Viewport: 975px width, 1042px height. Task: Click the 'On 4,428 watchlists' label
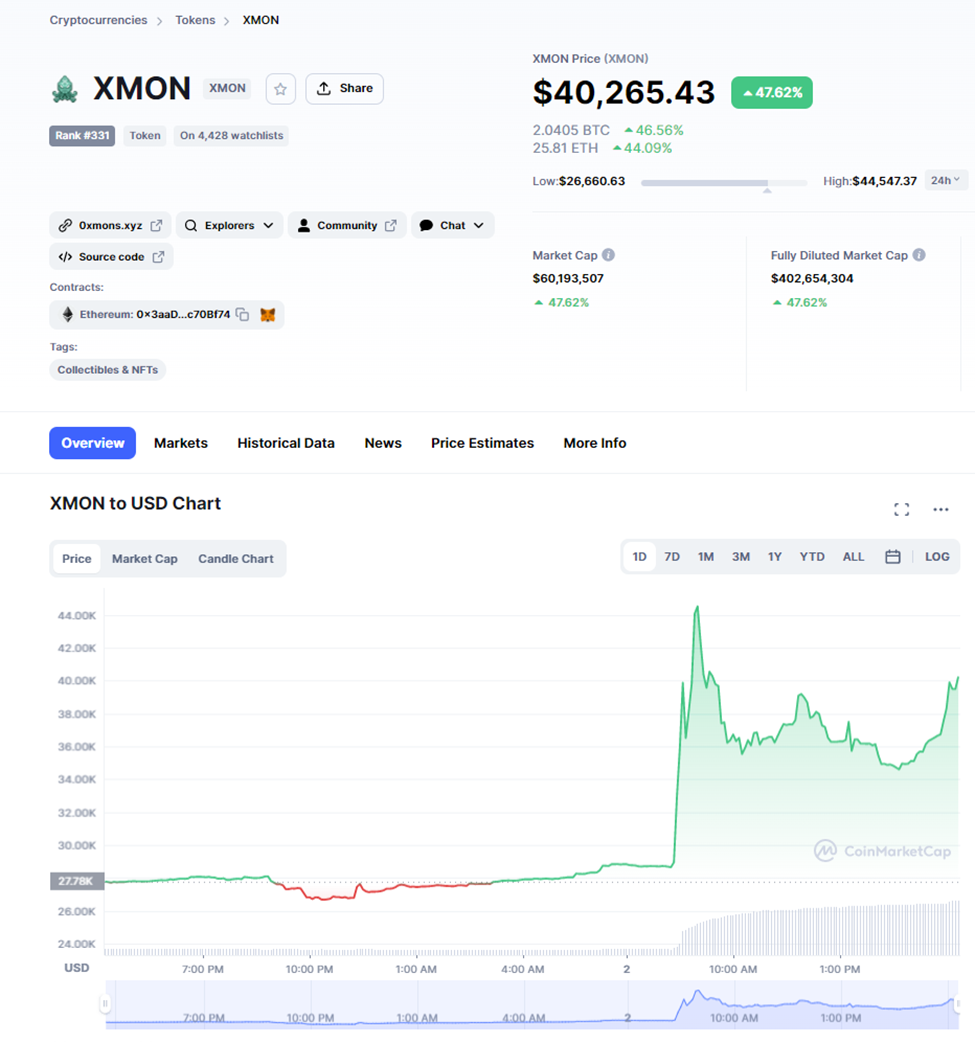231,136
